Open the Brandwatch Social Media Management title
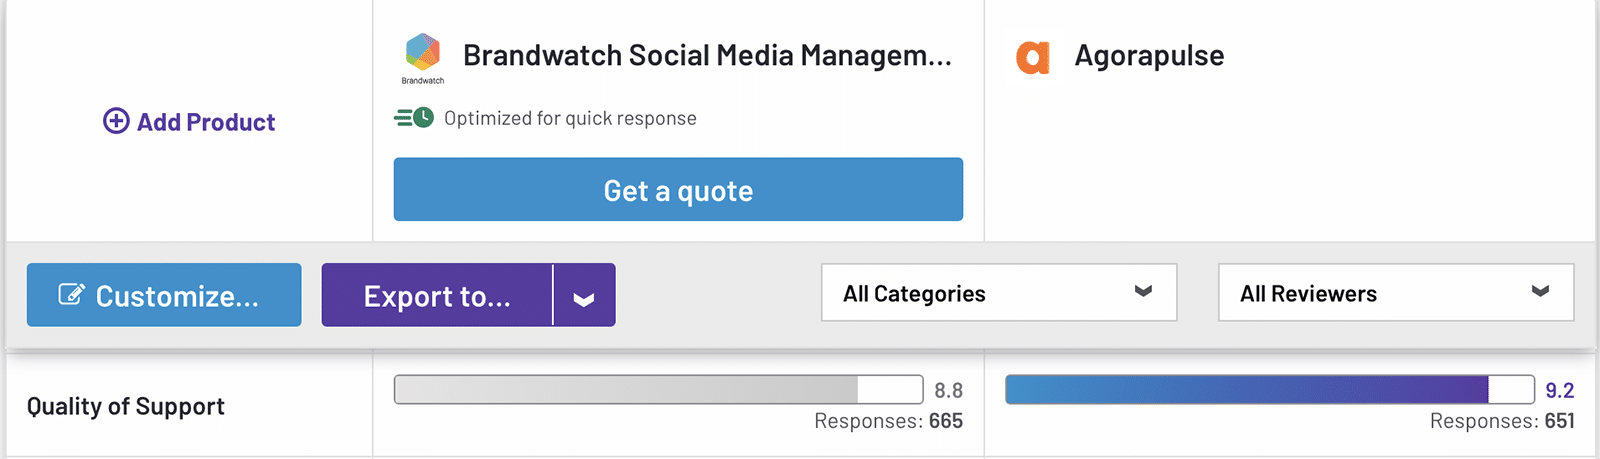Viewport: 1600px width, 459px height. point(707,55)
